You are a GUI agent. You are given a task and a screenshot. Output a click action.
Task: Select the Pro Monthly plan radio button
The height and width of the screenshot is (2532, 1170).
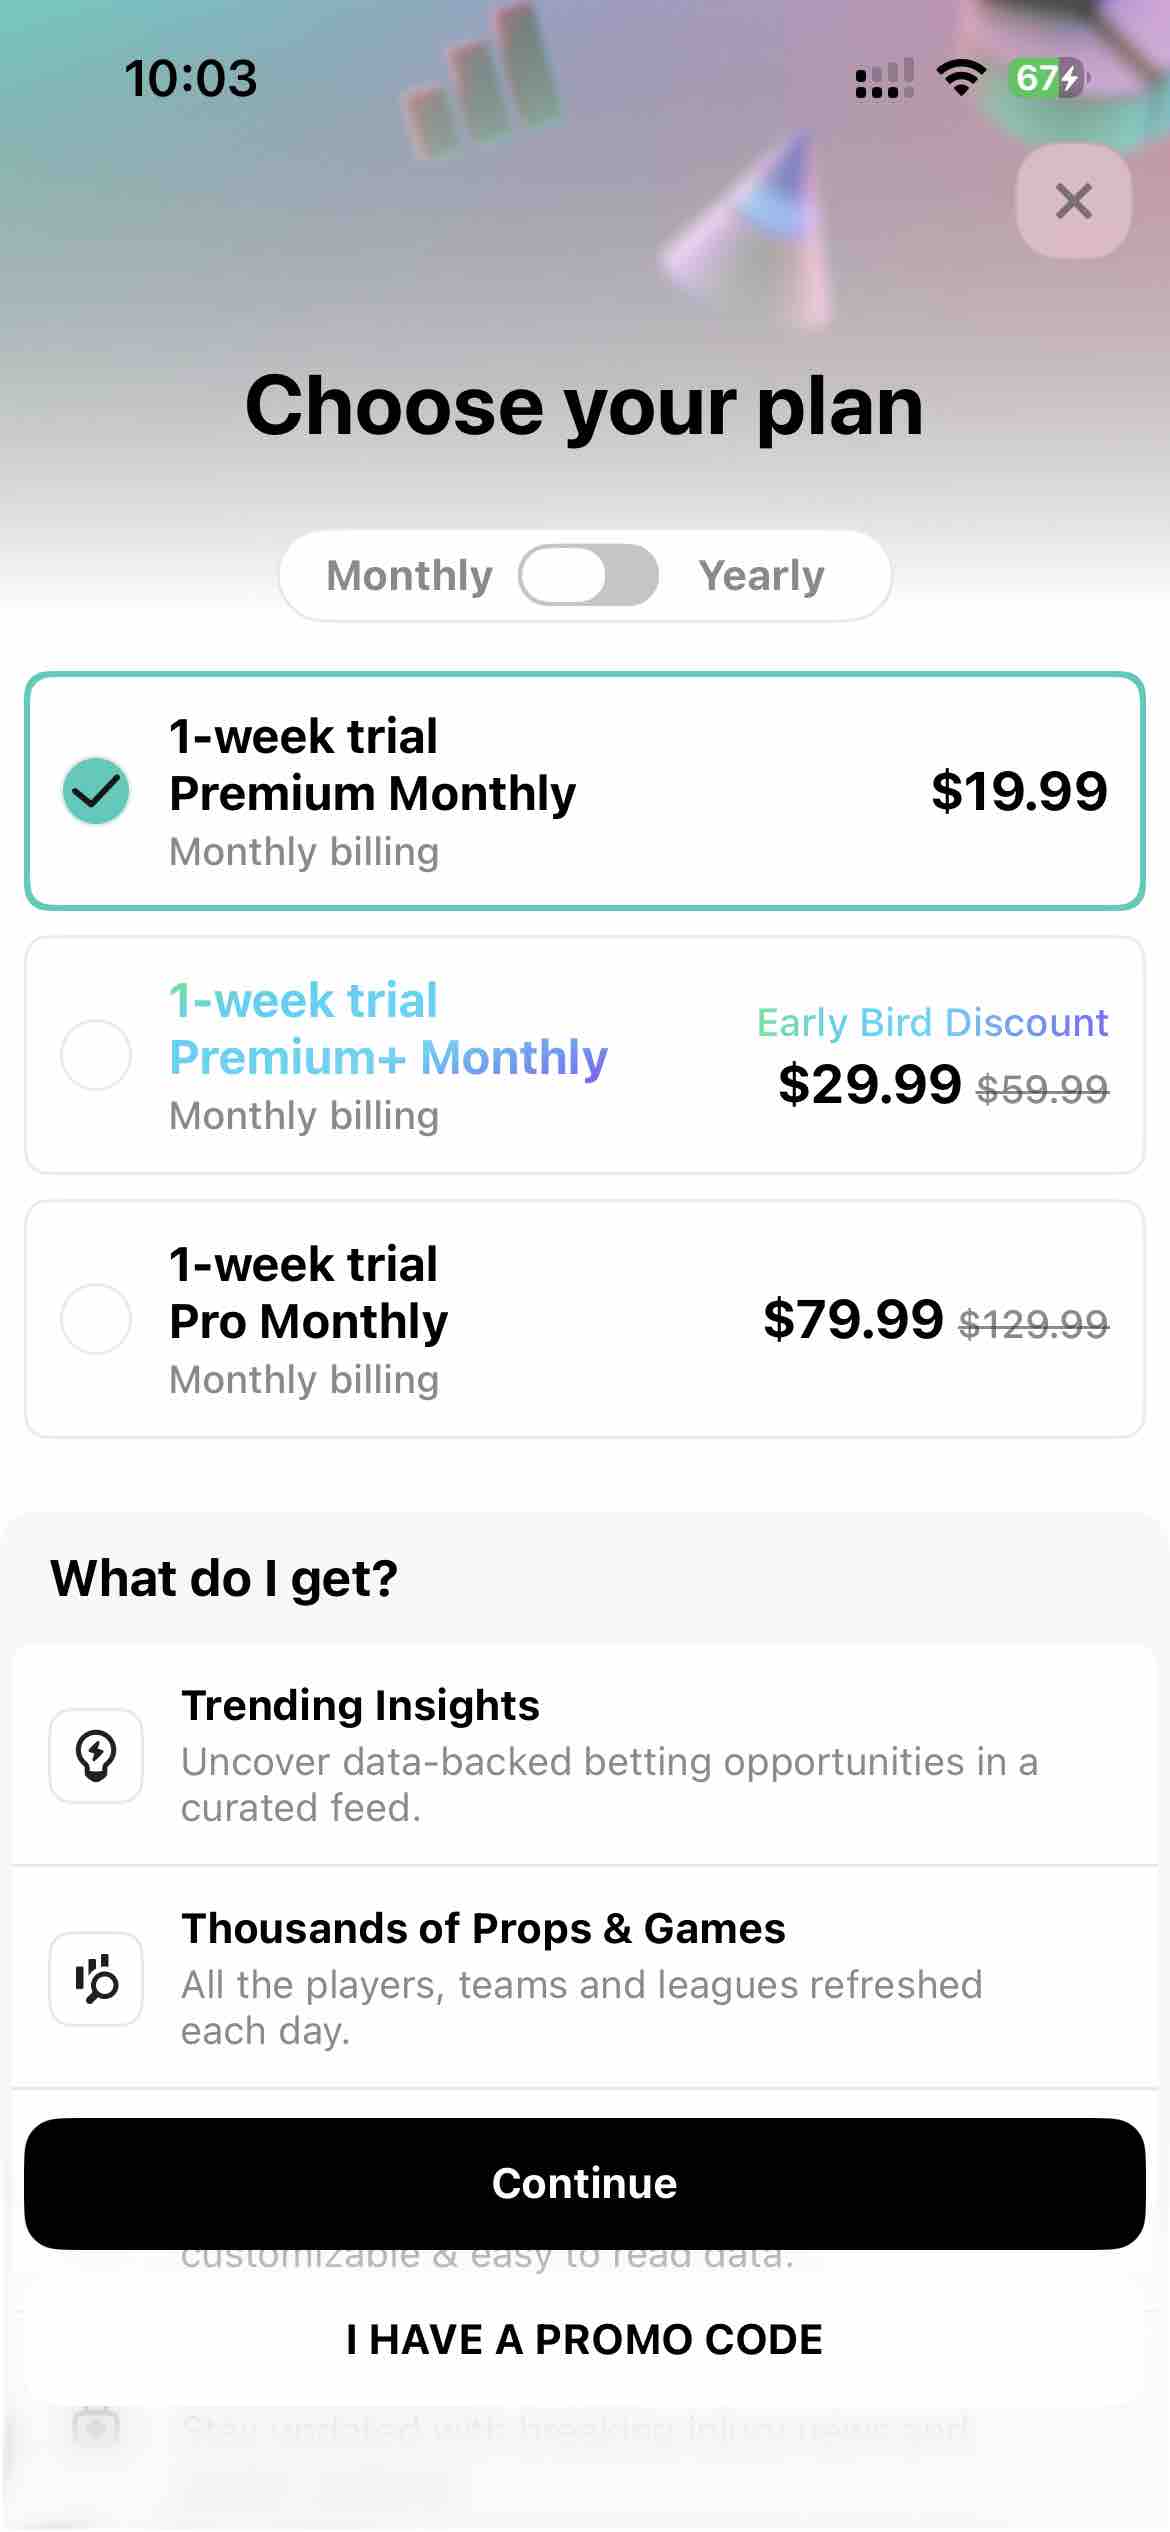point(96,1320)
